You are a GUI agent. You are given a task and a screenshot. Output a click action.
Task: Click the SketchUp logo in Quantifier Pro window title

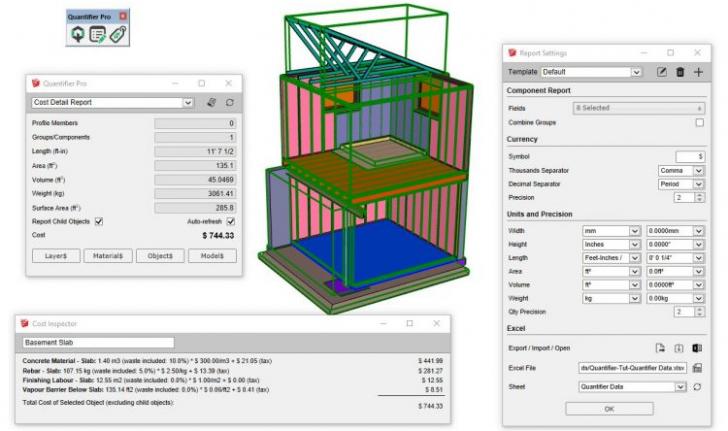(x=36, y=83)
